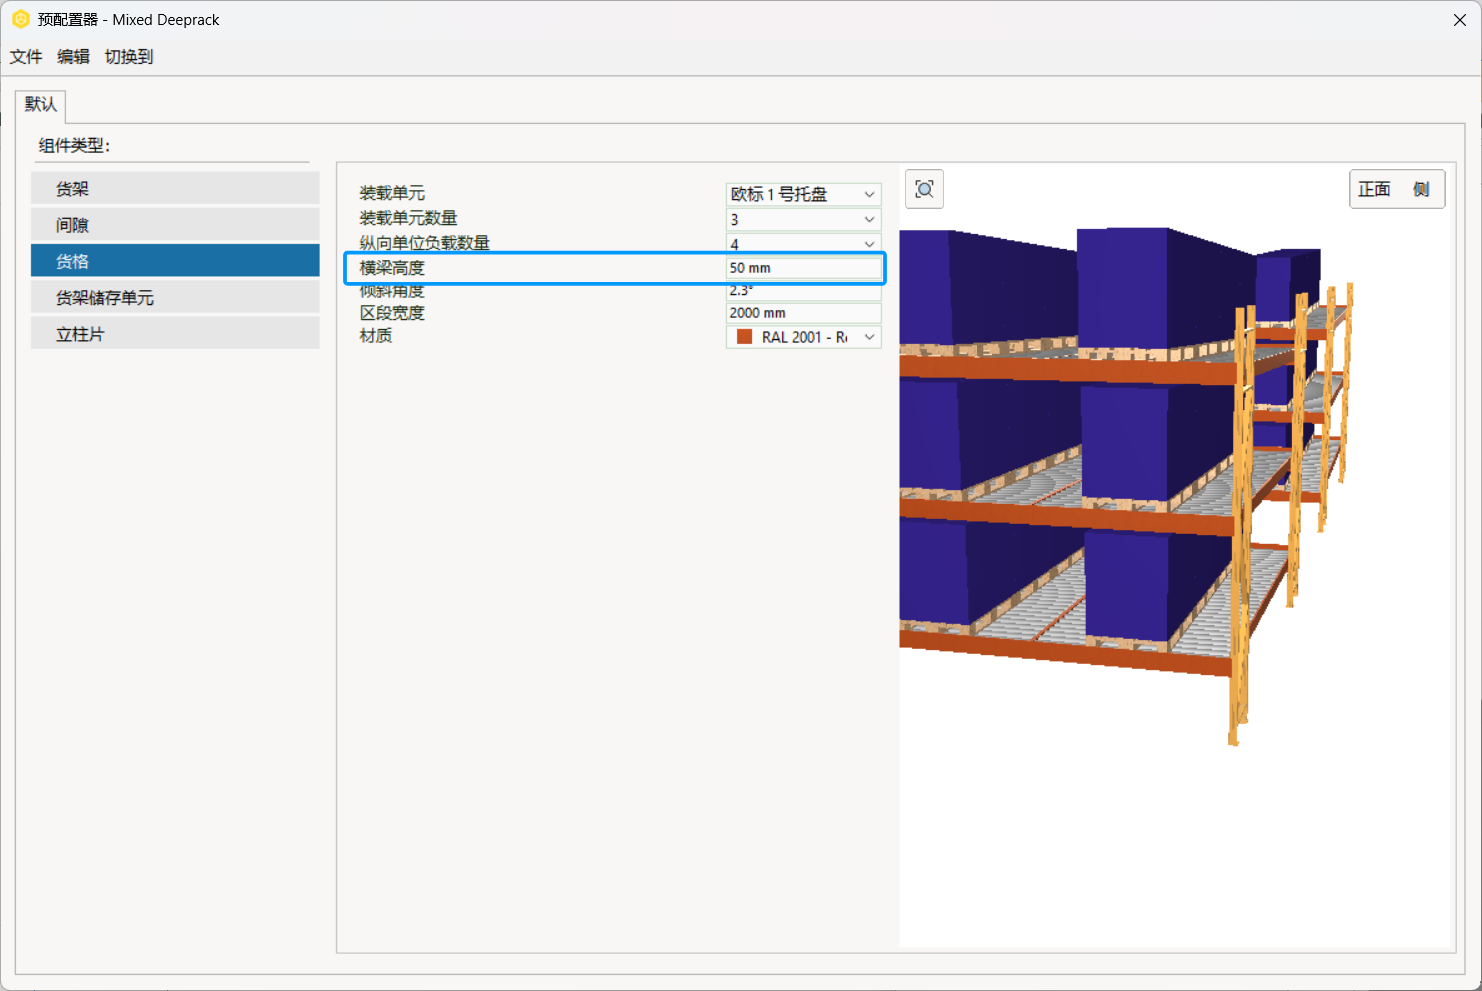Open the 装载单元 dropdown 欧标 1 号托盘
The image size is (1482, 991).
coord(803,194)
